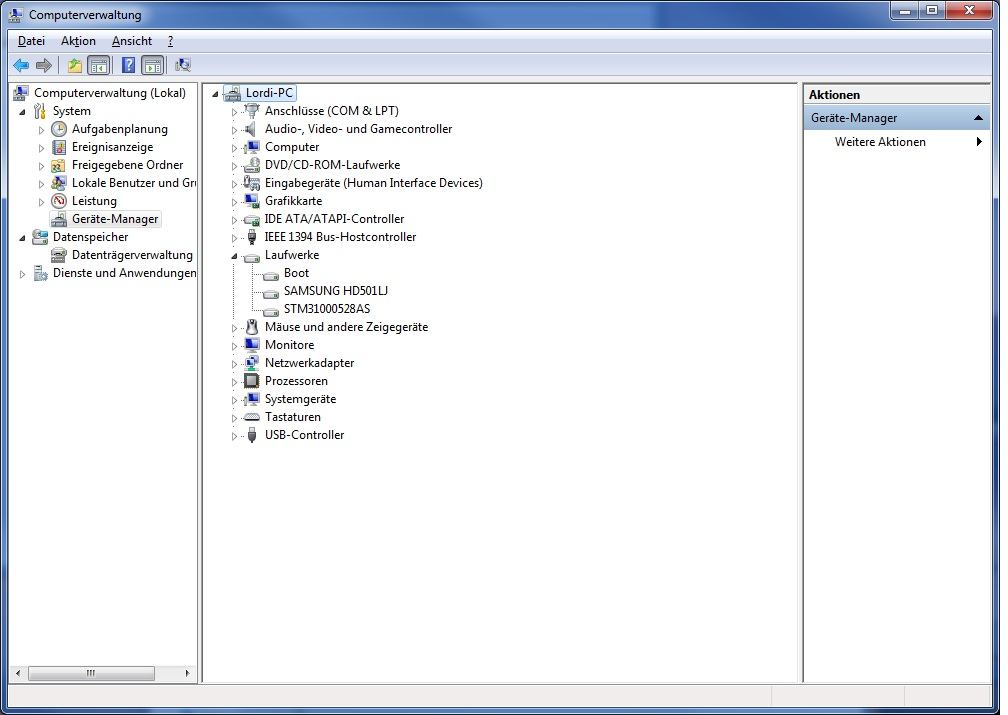Click the Datenträgerverwaltung disk icon

point(59,255)
